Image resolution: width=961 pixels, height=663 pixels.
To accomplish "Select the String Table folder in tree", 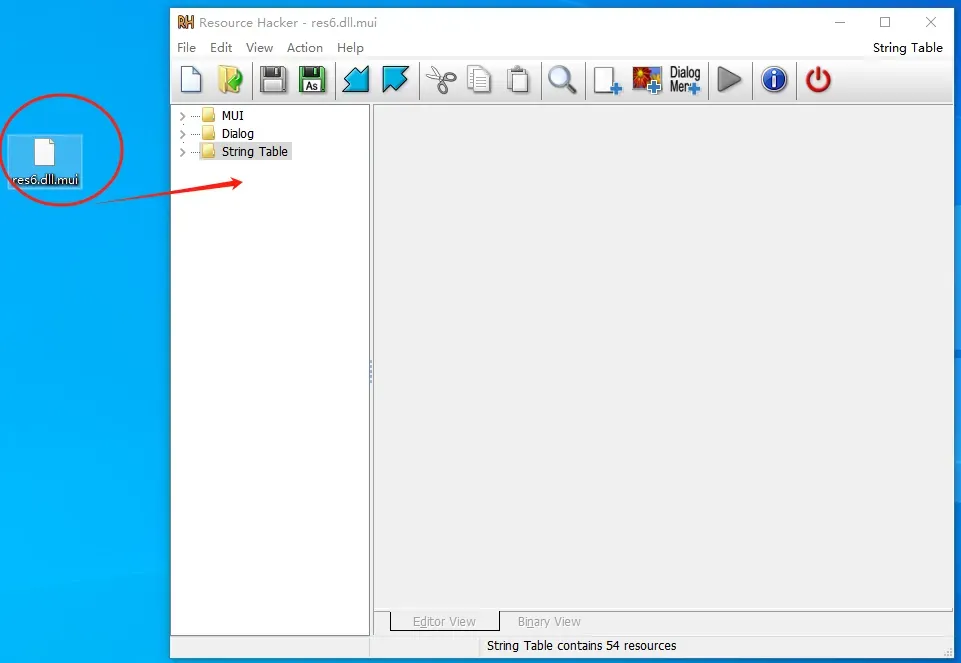I will click(x=245, y=151).
